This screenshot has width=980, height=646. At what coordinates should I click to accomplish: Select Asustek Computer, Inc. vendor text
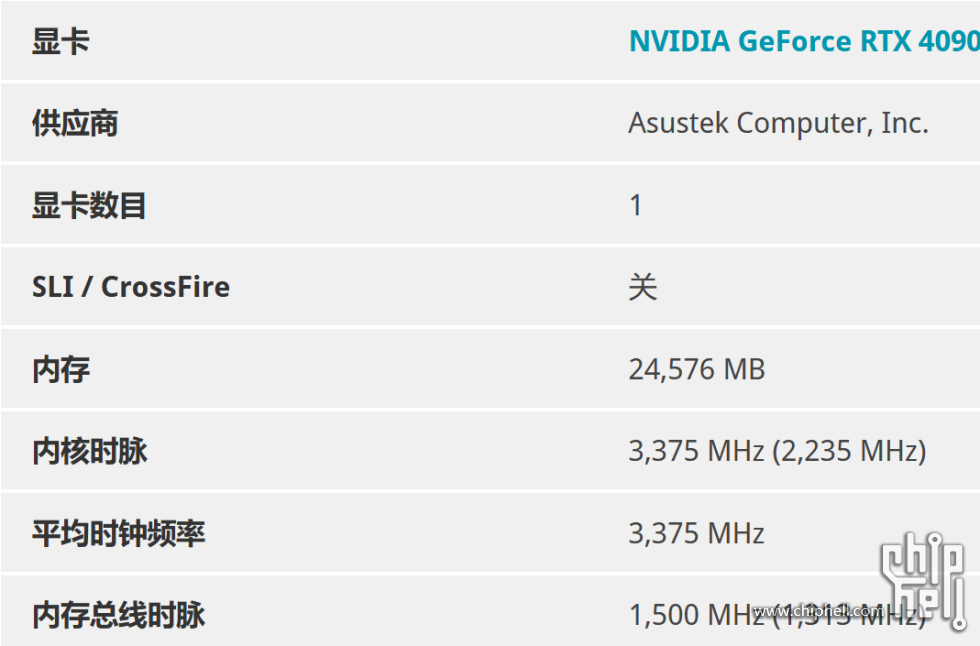pyautogui.click(x=778, y=123)
